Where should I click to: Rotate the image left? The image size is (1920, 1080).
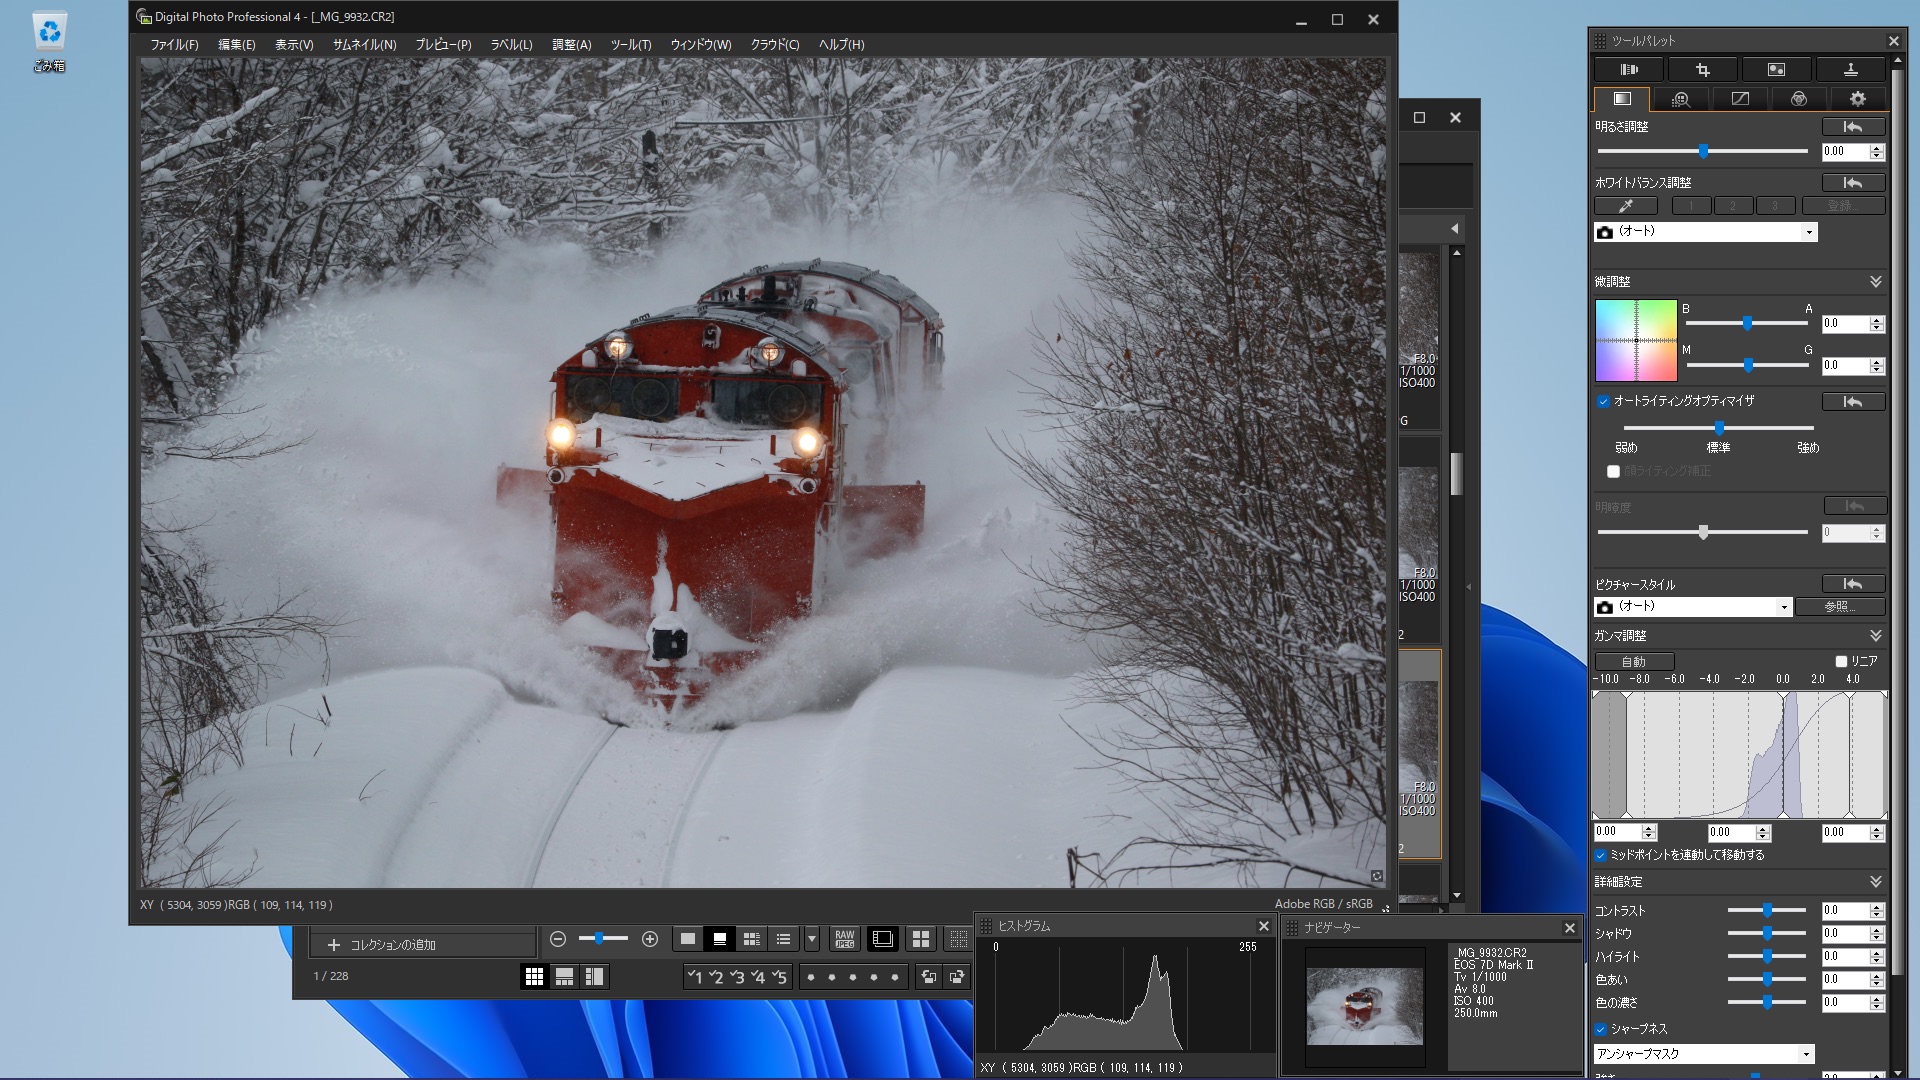[x=929, y=977]
